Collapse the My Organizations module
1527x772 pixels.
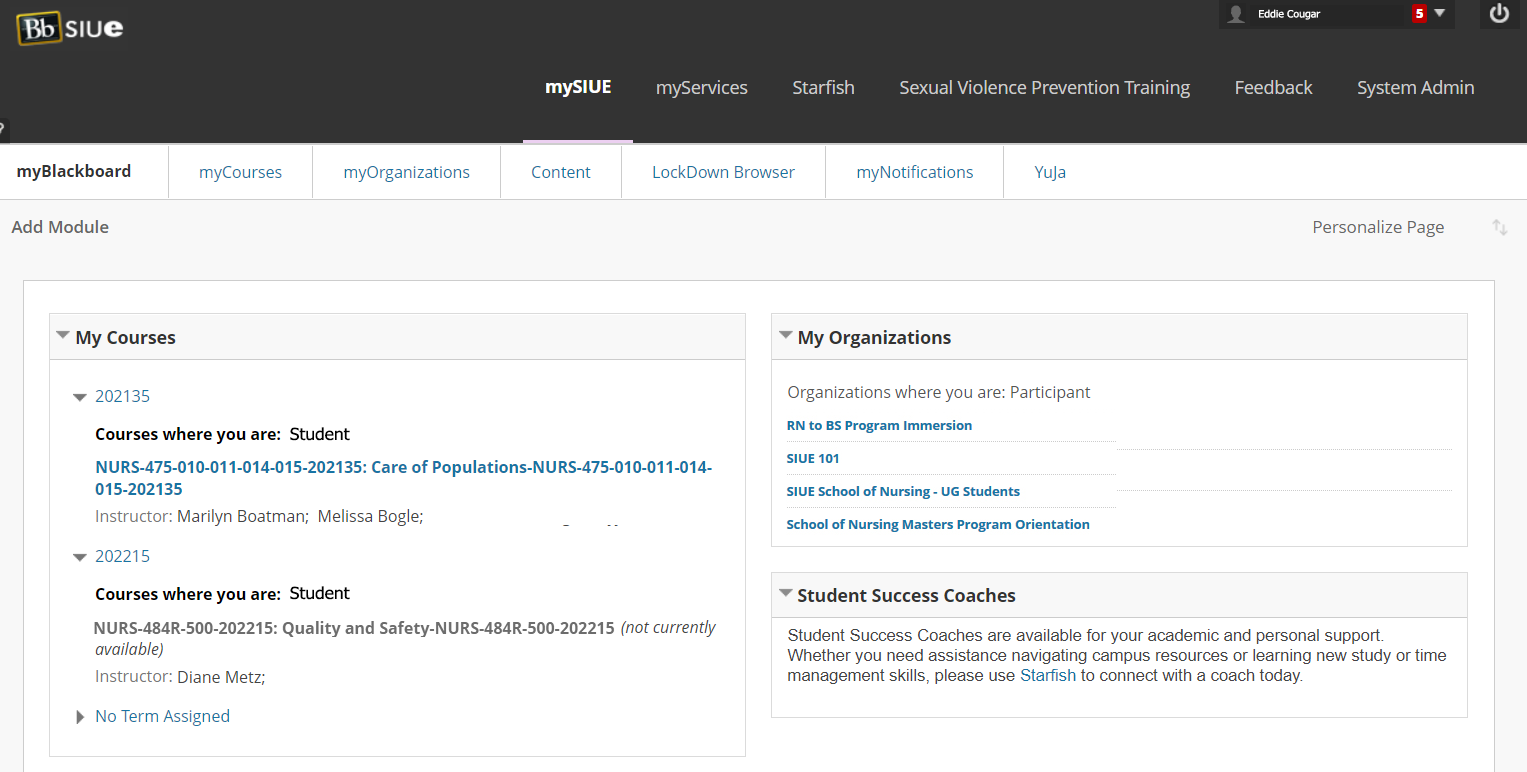point(785,336)
